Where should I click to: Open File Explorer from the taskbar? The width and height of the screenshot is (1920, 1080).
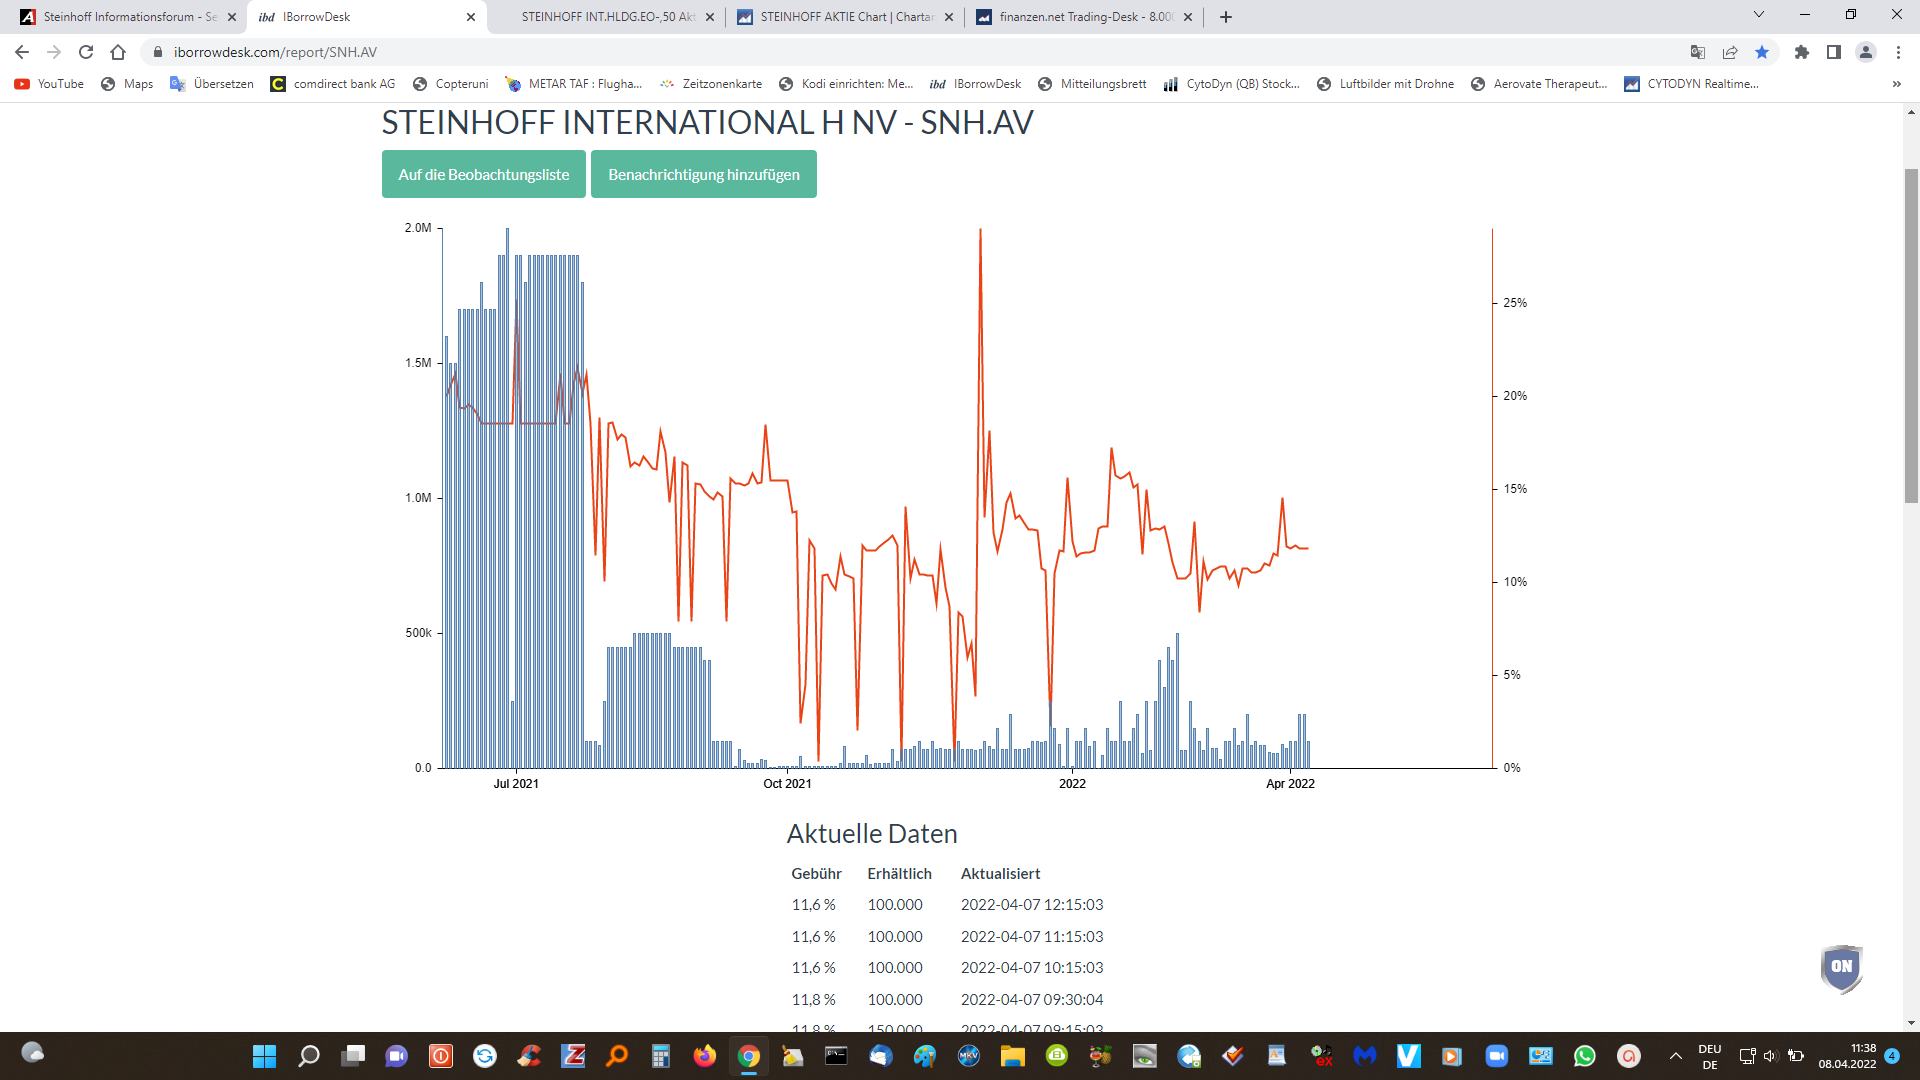pyautogui.click(x=1013, y=1056)
